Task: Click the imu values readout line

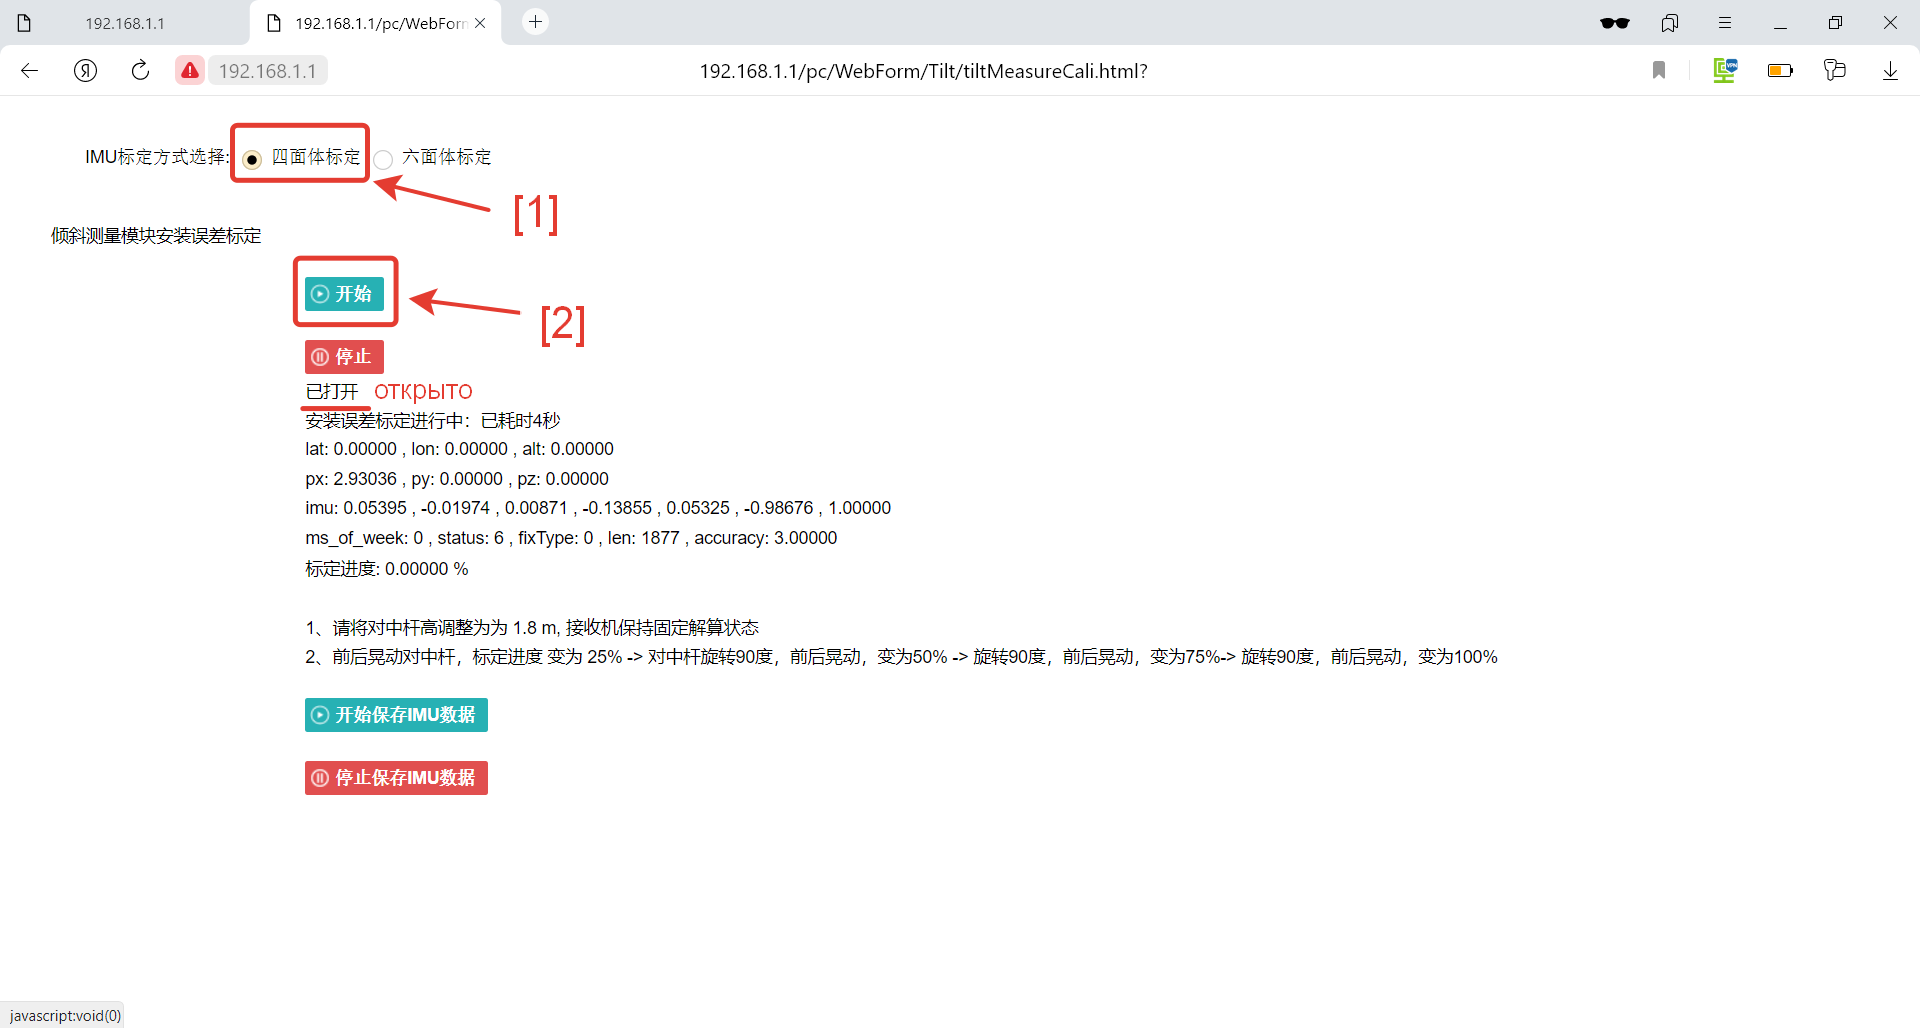Action: (598, 508)
